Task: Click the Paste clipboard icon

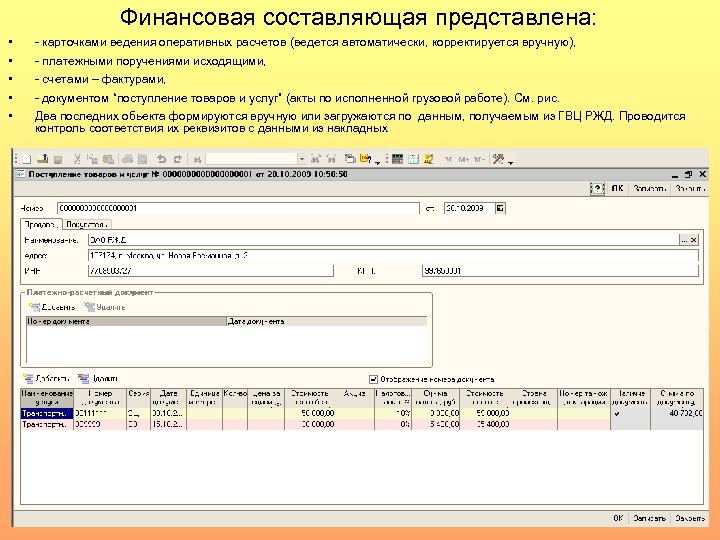Action: pos(108,159)
